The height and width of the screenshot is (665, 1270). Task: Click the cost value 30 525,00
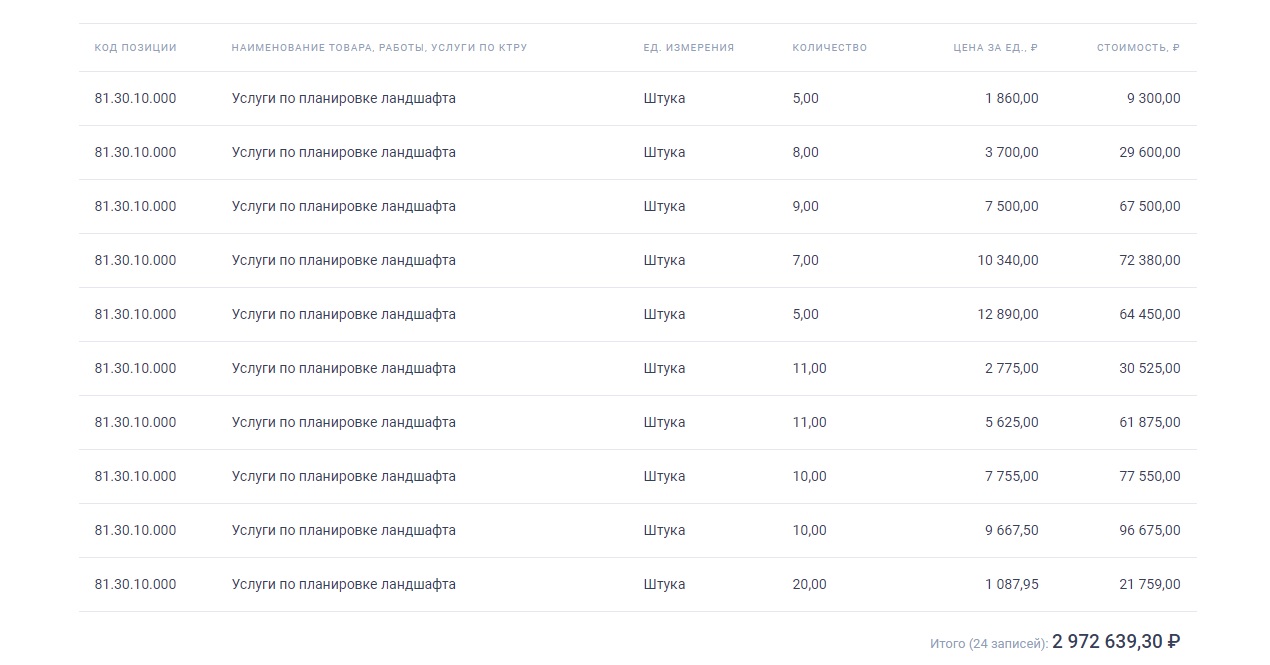[x=1149, y=369]
